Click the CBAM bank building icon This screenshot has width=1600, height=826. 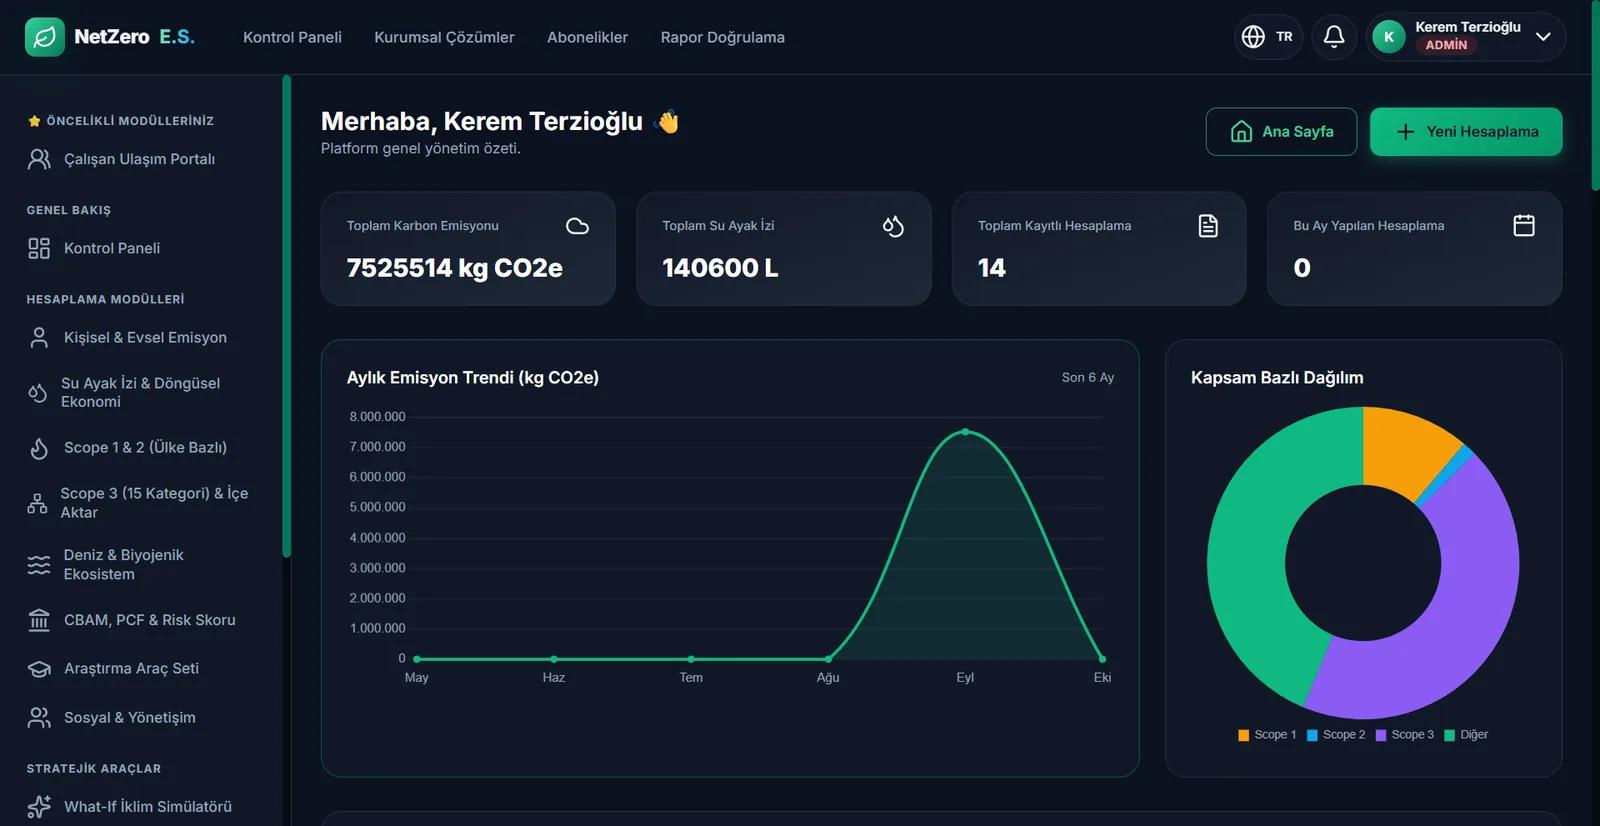[39, 620]
